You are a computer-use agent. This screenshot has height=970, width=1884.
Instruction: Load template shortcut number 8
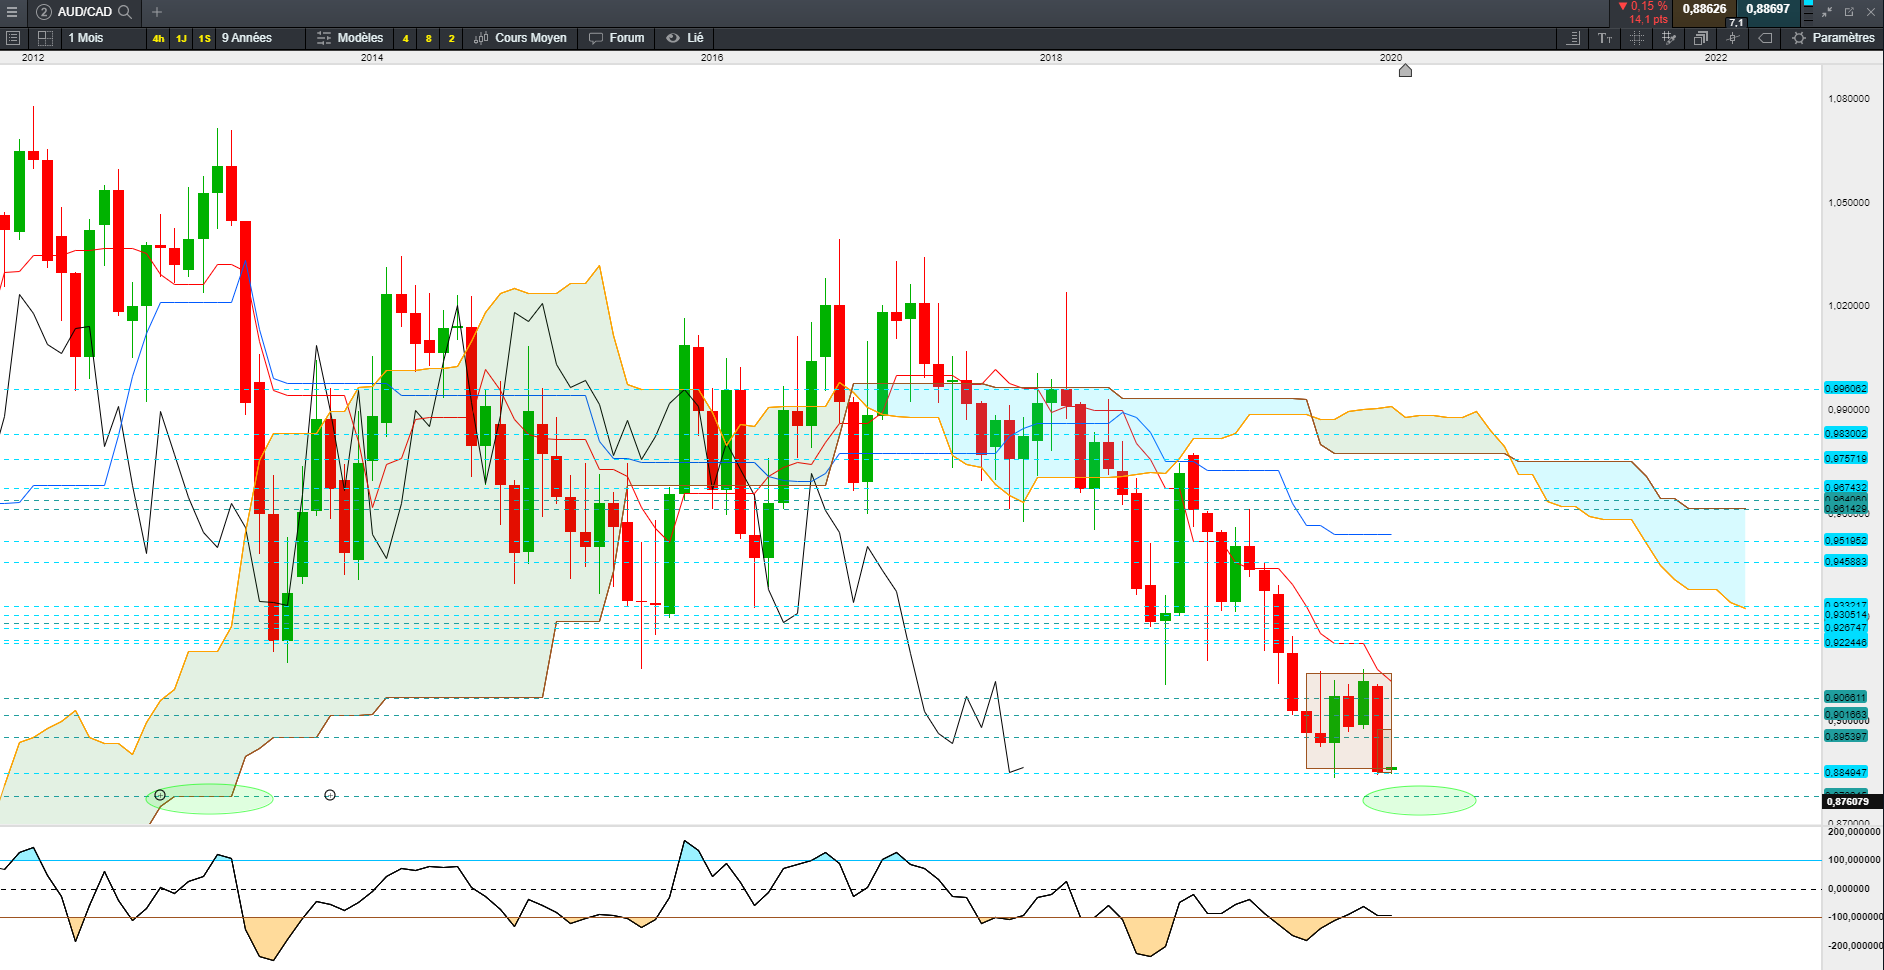(428, 39)
